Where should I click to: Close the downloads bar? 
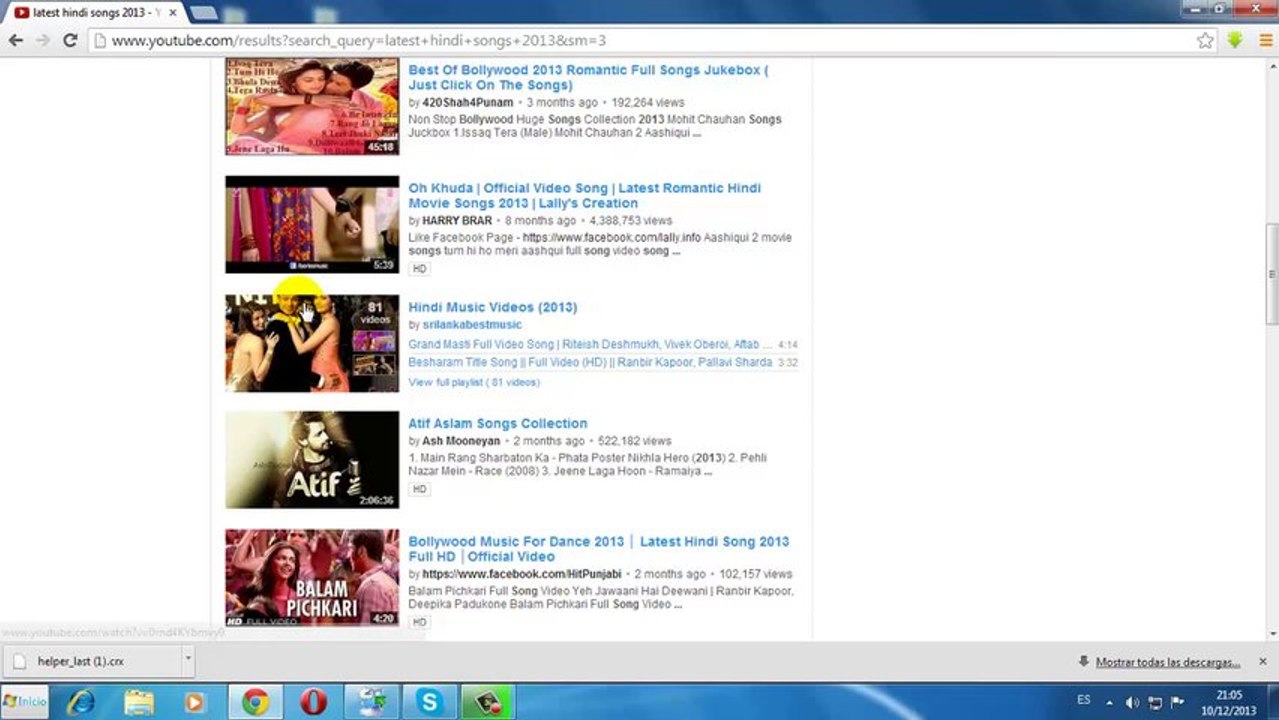1263,661
